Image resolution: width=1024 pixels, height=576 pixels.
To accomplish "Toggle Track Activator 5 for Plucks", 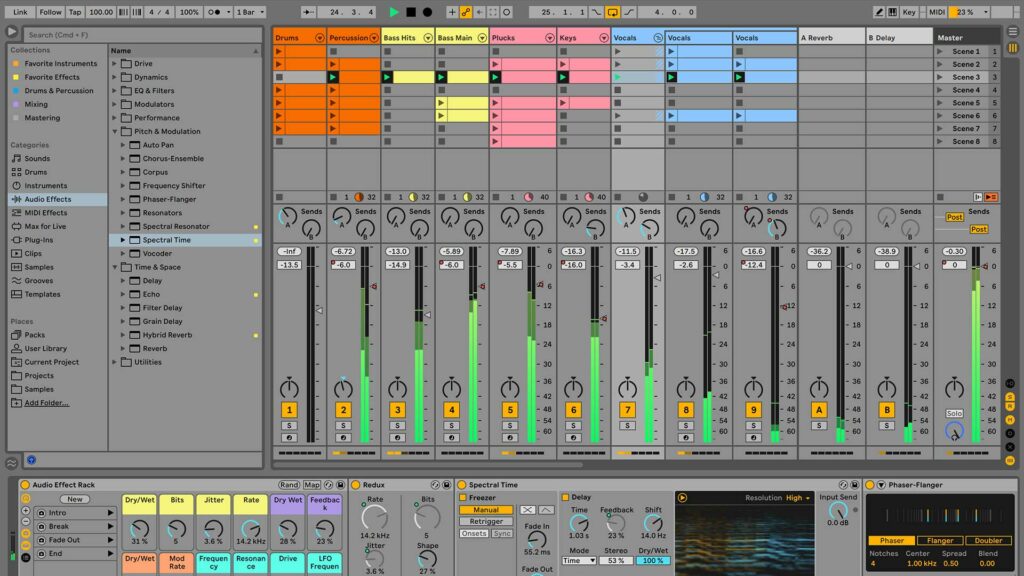I will 509,409.
